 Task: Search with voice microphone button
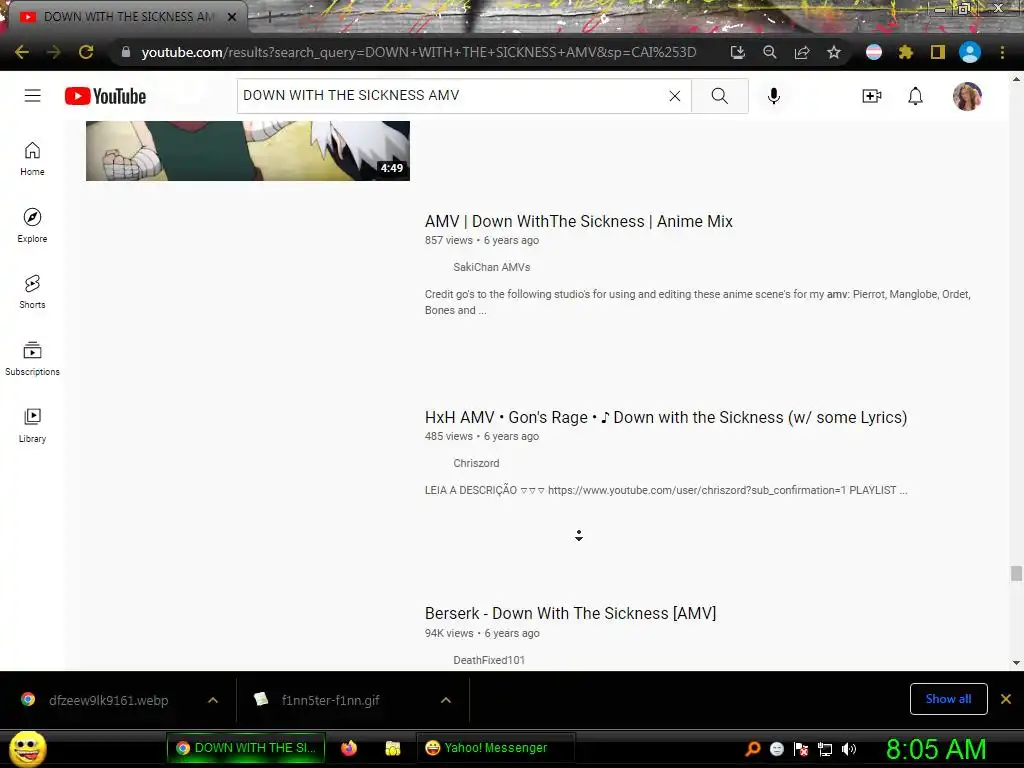tap(773, 96)
